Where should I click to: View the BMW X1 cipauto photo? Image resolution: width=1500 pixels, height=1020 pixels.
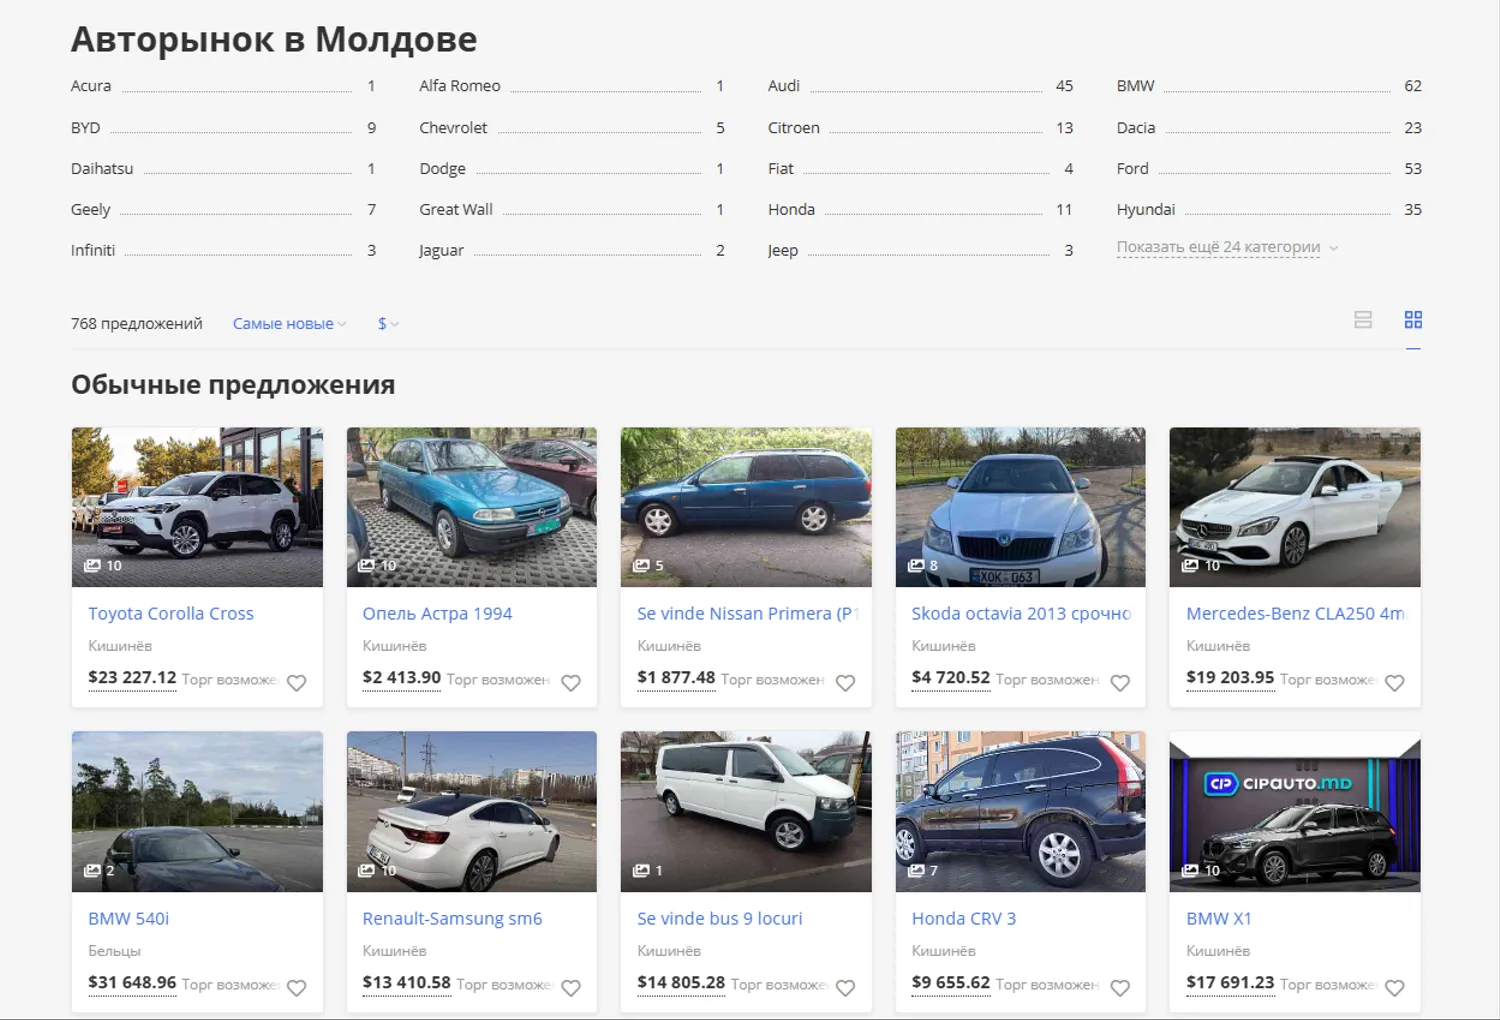[x=1295, y=812]
